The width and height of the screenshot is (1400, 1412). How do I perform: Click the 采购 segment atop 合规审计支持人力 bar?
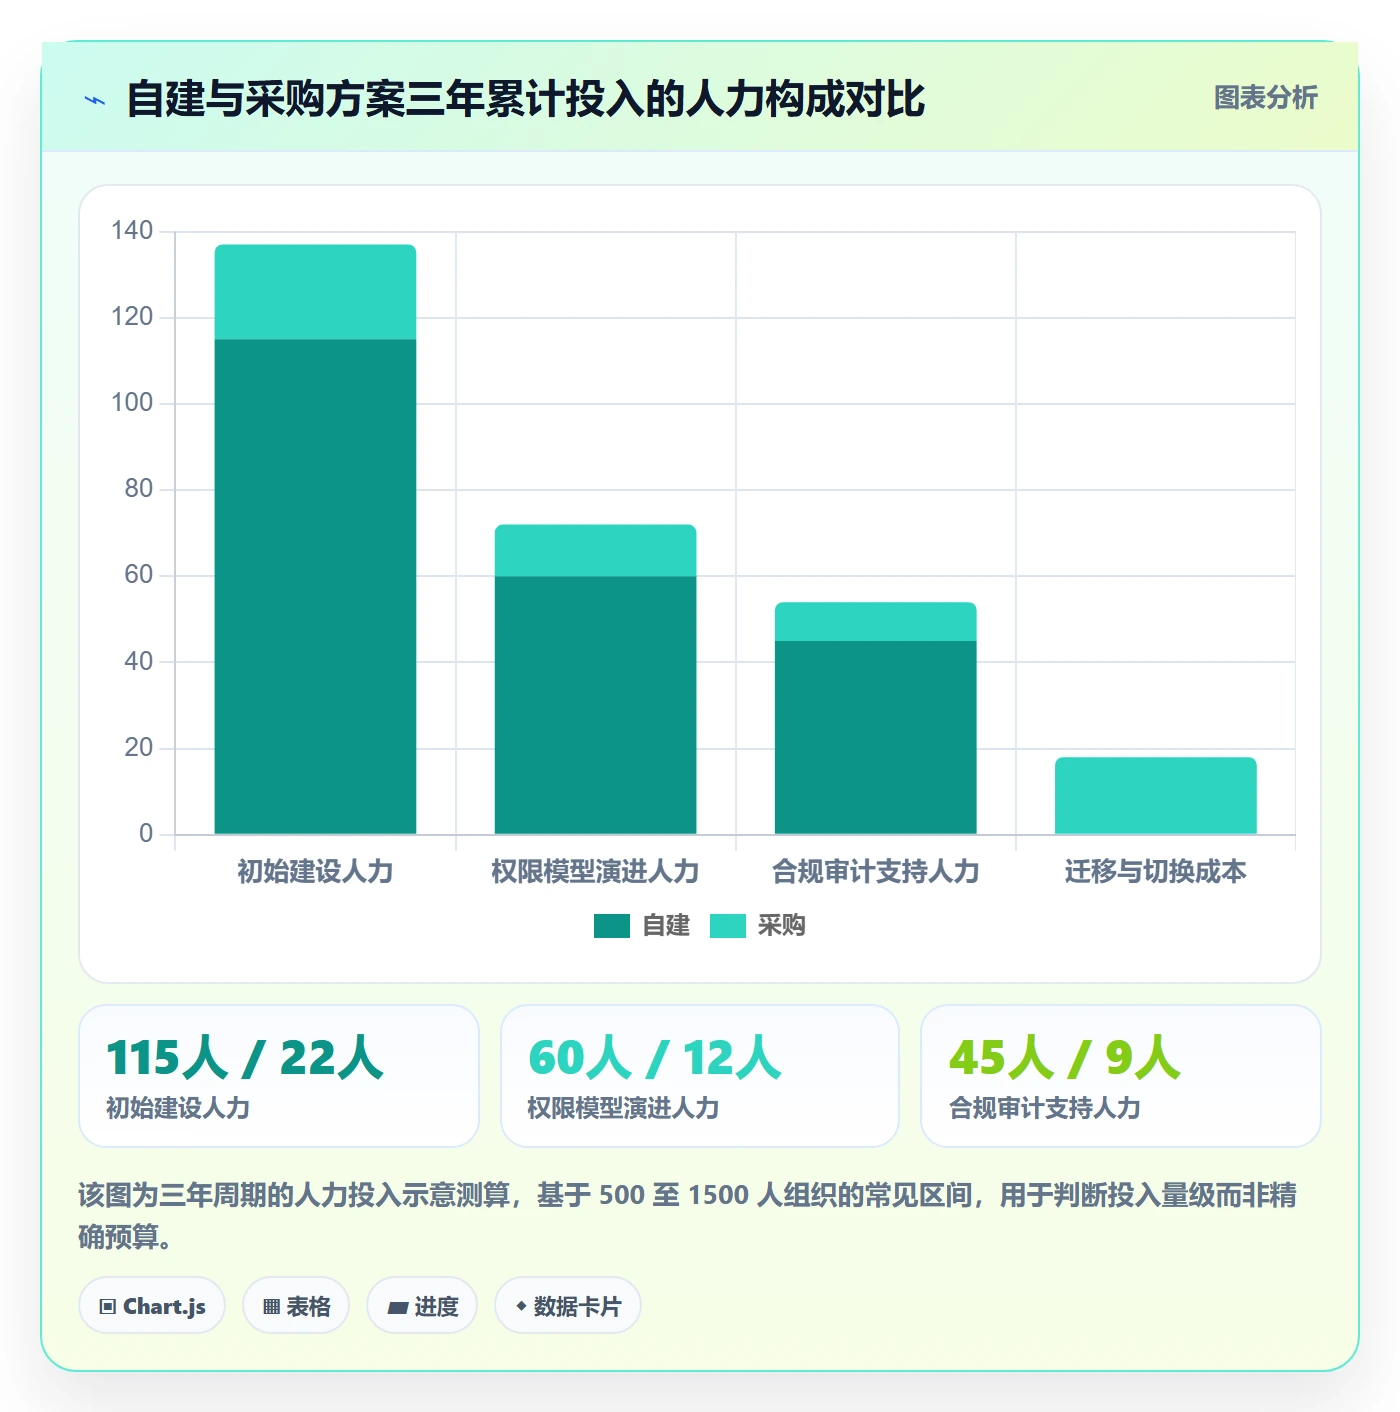coord(876,622)
